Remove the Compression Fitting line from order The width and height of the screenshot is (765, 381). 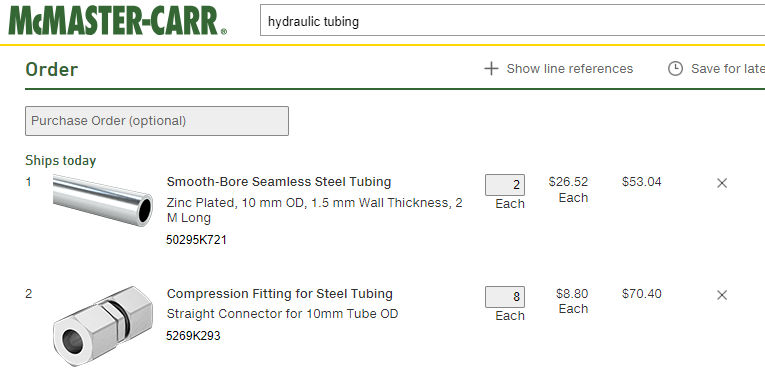[x=722, y=295]
